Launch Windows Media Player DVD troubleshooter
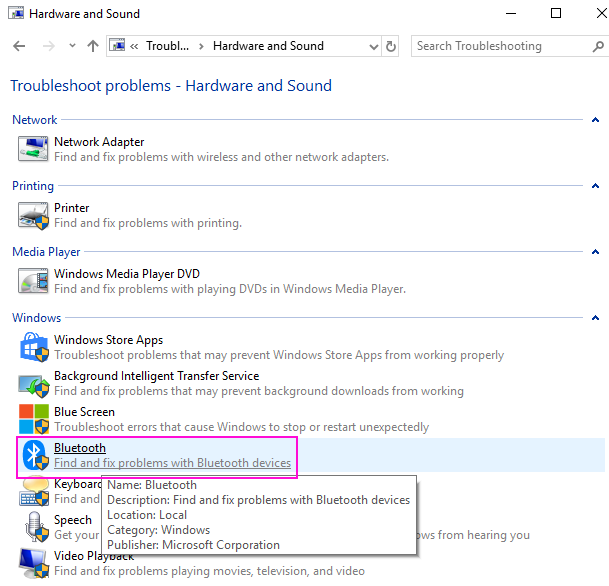 (127, 274)
